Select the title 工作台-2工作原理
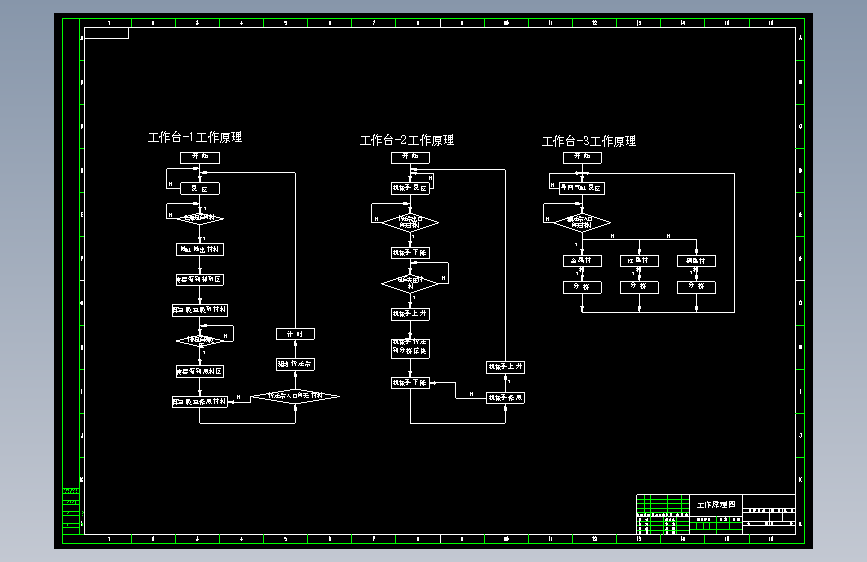This screenshot has width=867, height=562. click(407, 140)
